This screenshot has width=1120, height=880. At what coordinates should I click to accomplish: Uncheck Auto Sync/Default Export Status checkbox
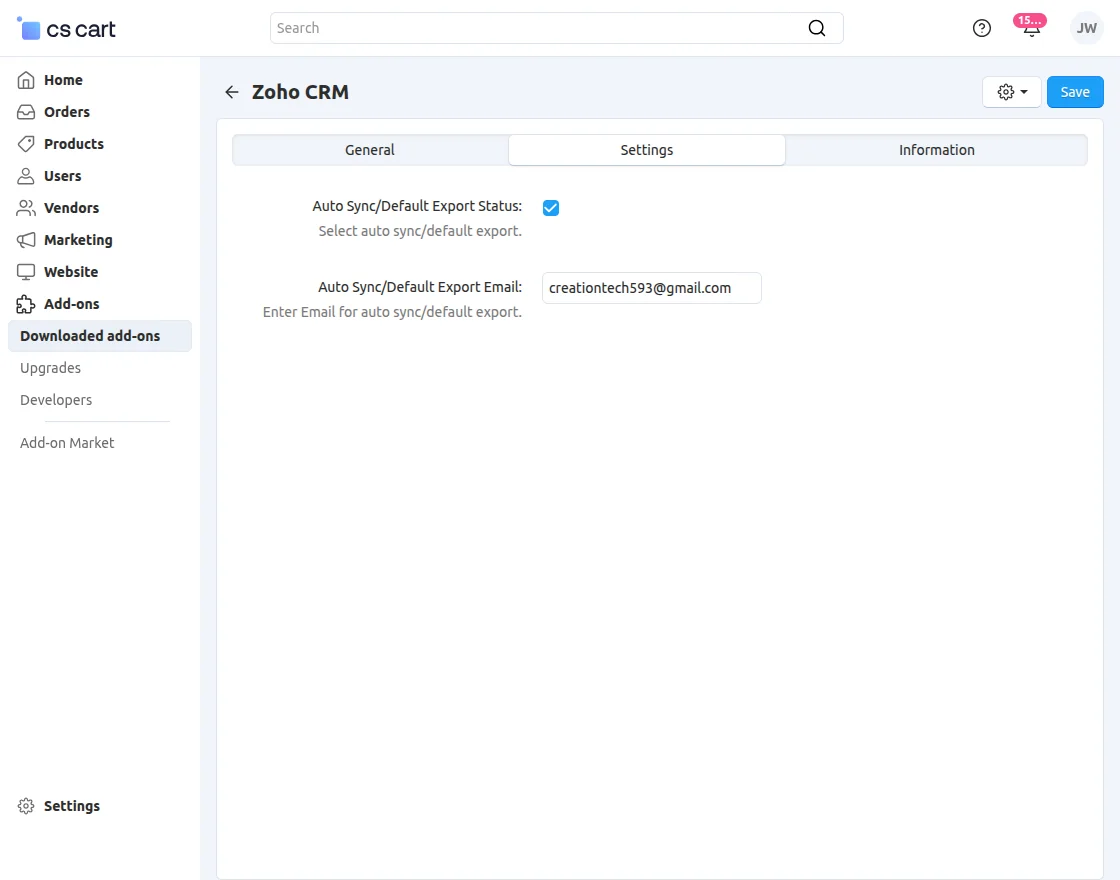pos(551,208)
